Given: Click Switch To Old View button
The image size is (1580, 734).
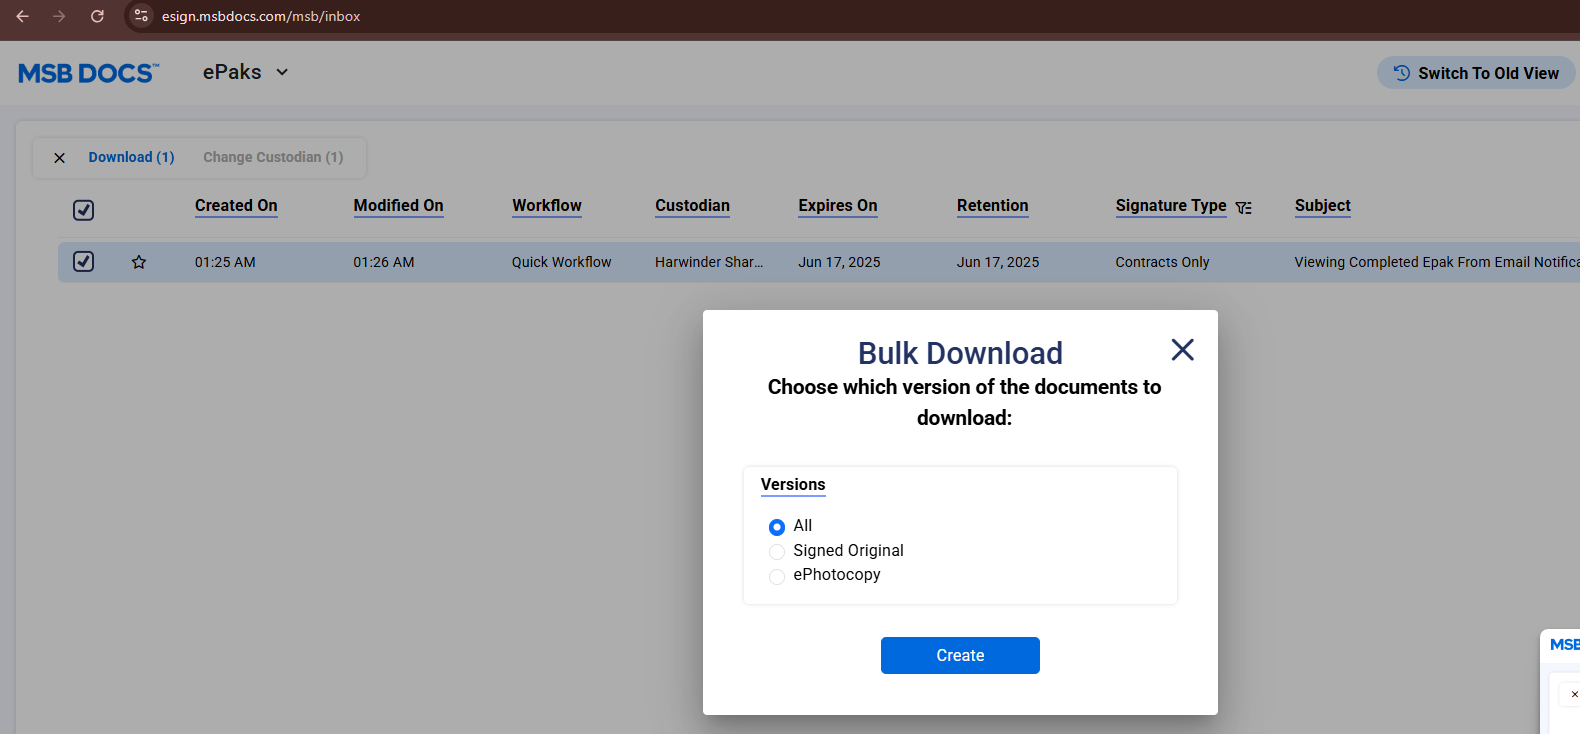Looking at the screenshot, I should [1476, 73].
